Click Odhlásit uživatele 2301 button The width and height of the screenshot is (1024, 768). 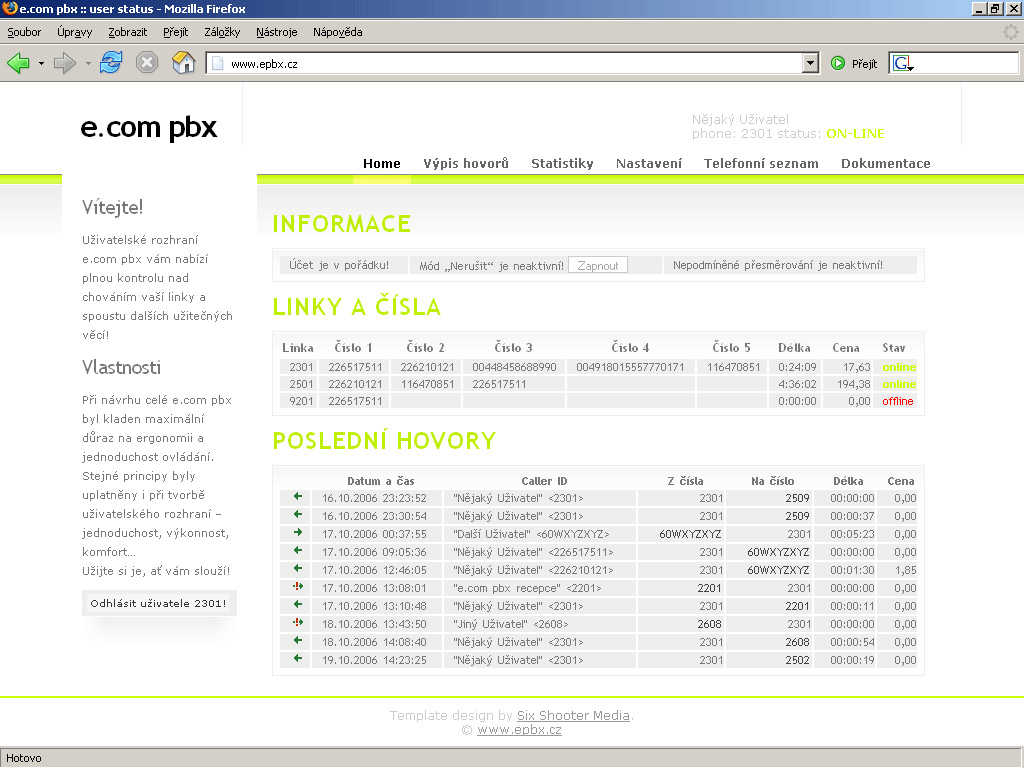[159, 604]
